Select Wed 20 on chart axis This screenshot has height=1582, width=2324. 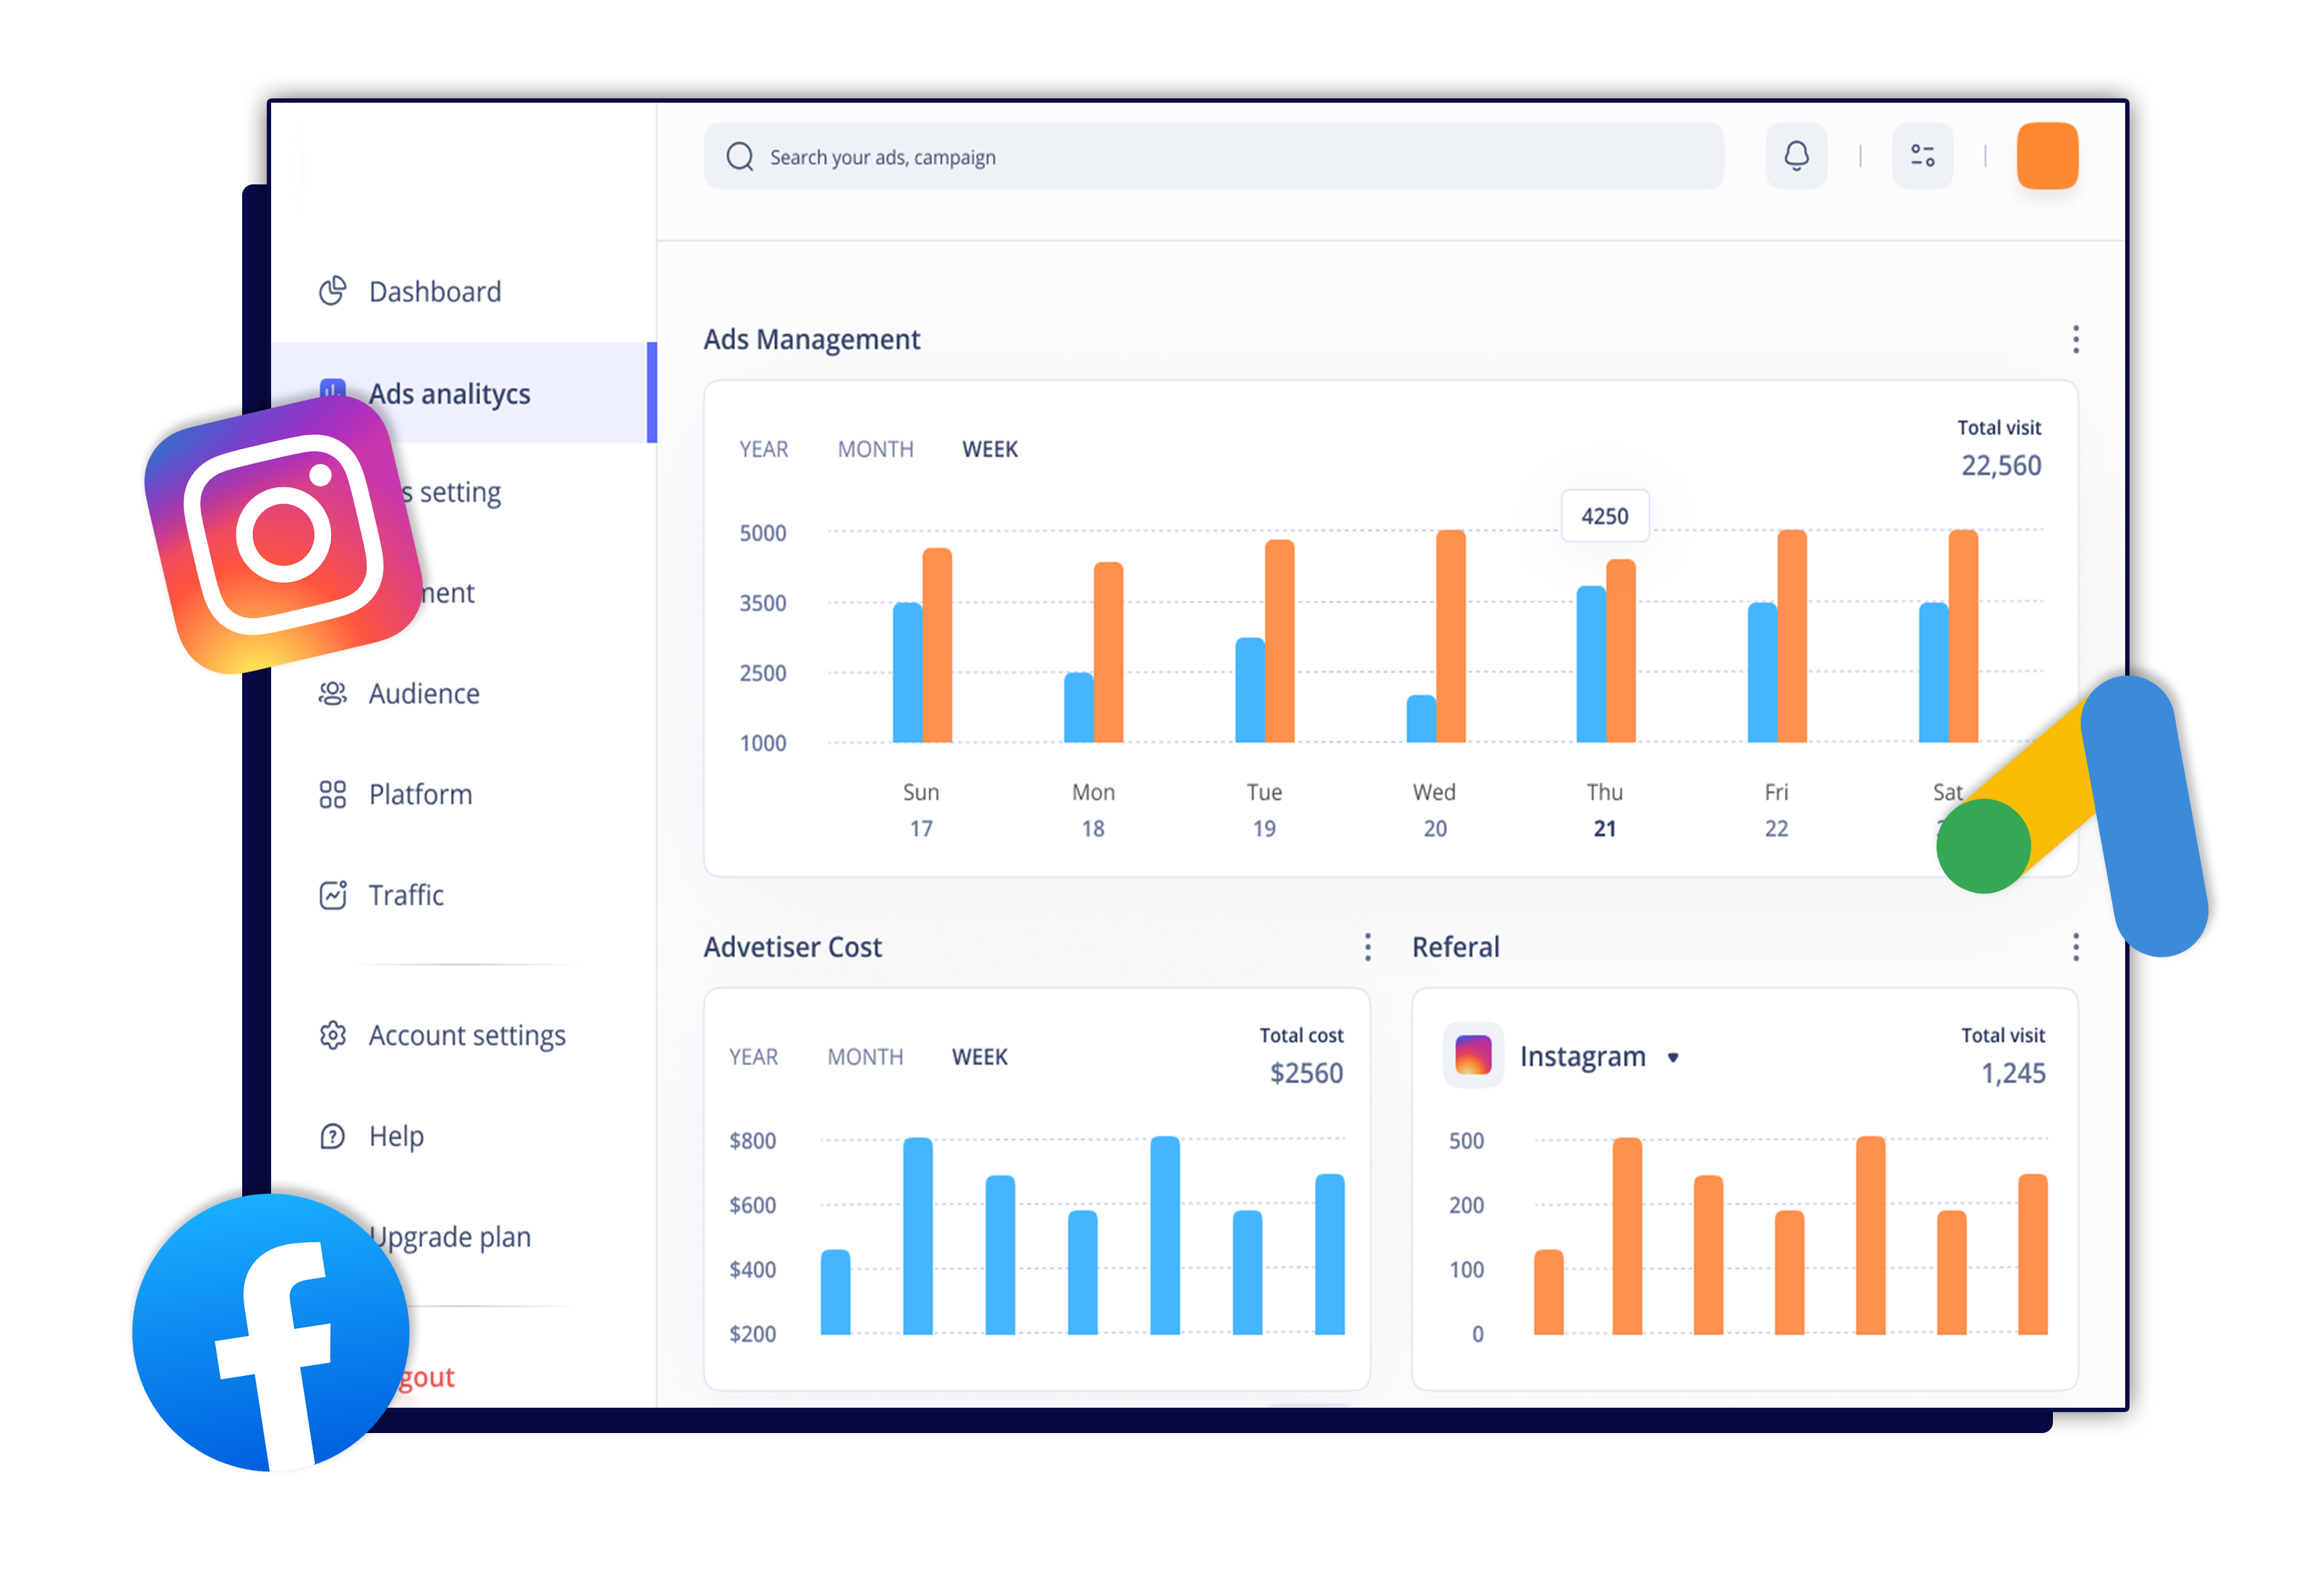click(x=1434, y=810)
